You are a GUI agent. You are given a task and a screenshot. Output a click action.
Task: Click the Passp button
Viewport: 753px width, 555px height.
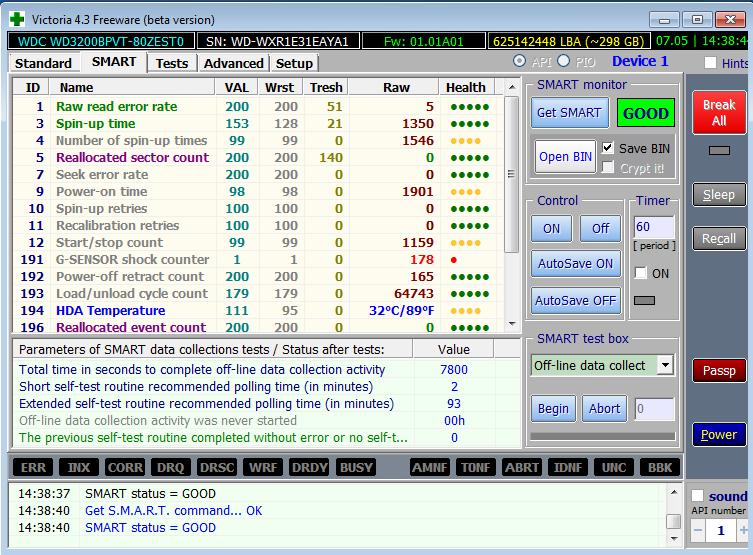pyautogui.click(x=719, y=371)
